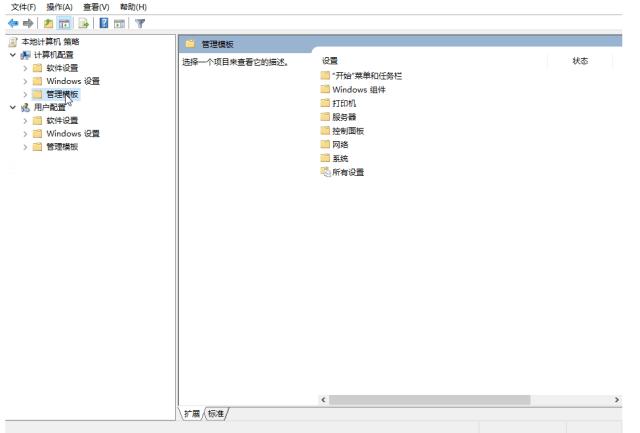Select the 本地计算机 策略 root node
The width and height of the screenshot is (640, 433).
pos(50,42)
